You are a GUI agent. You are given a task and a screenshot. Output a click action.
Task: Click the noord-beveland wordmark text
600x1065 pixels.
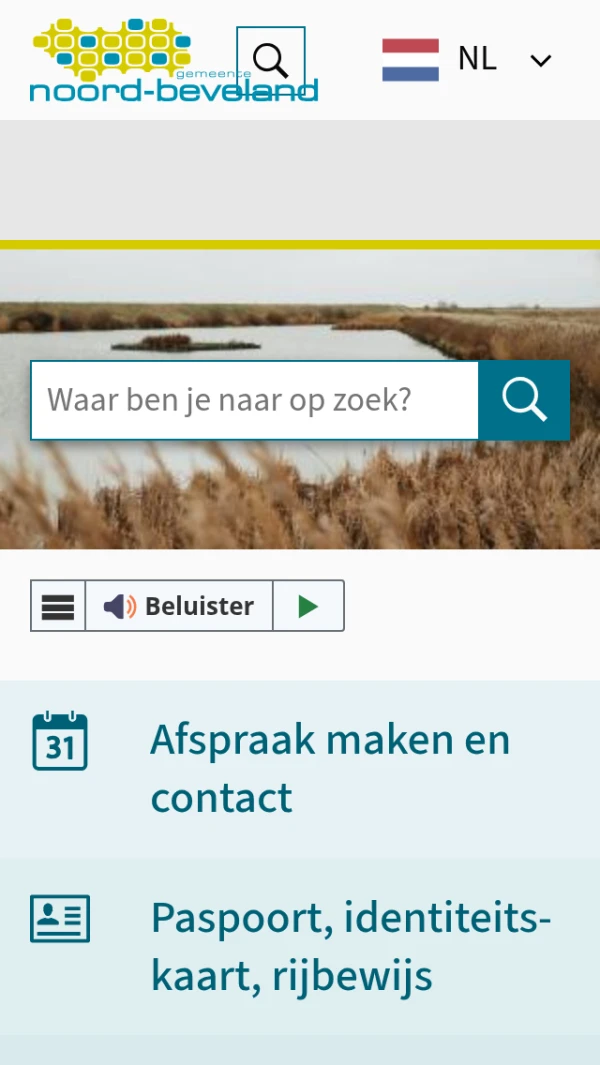174,90
